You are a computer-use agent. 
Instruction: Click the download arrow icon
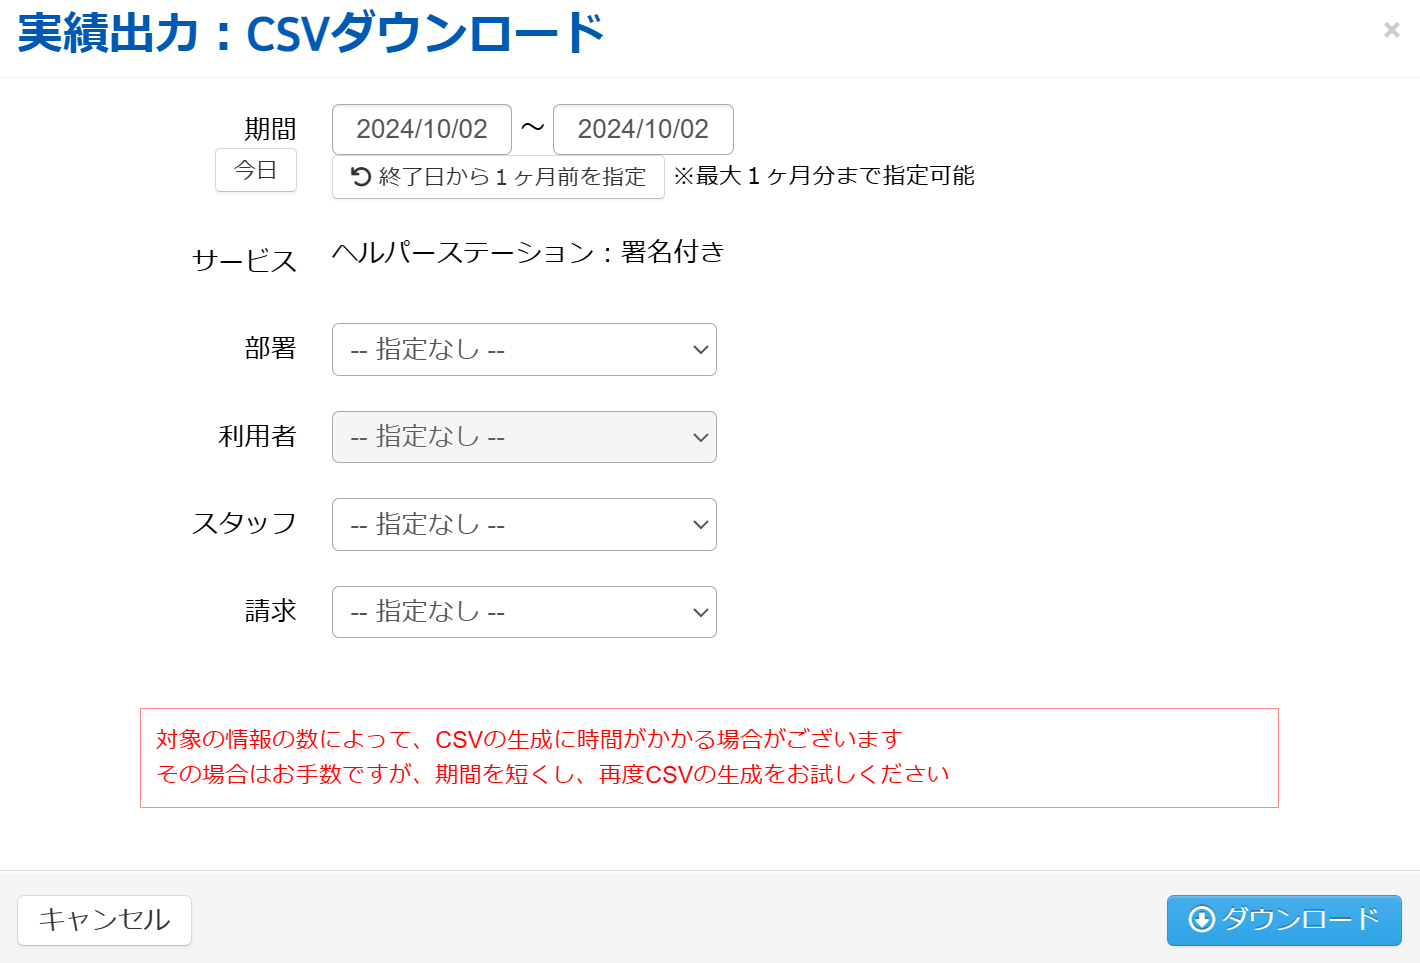[x=1201, y=919]
